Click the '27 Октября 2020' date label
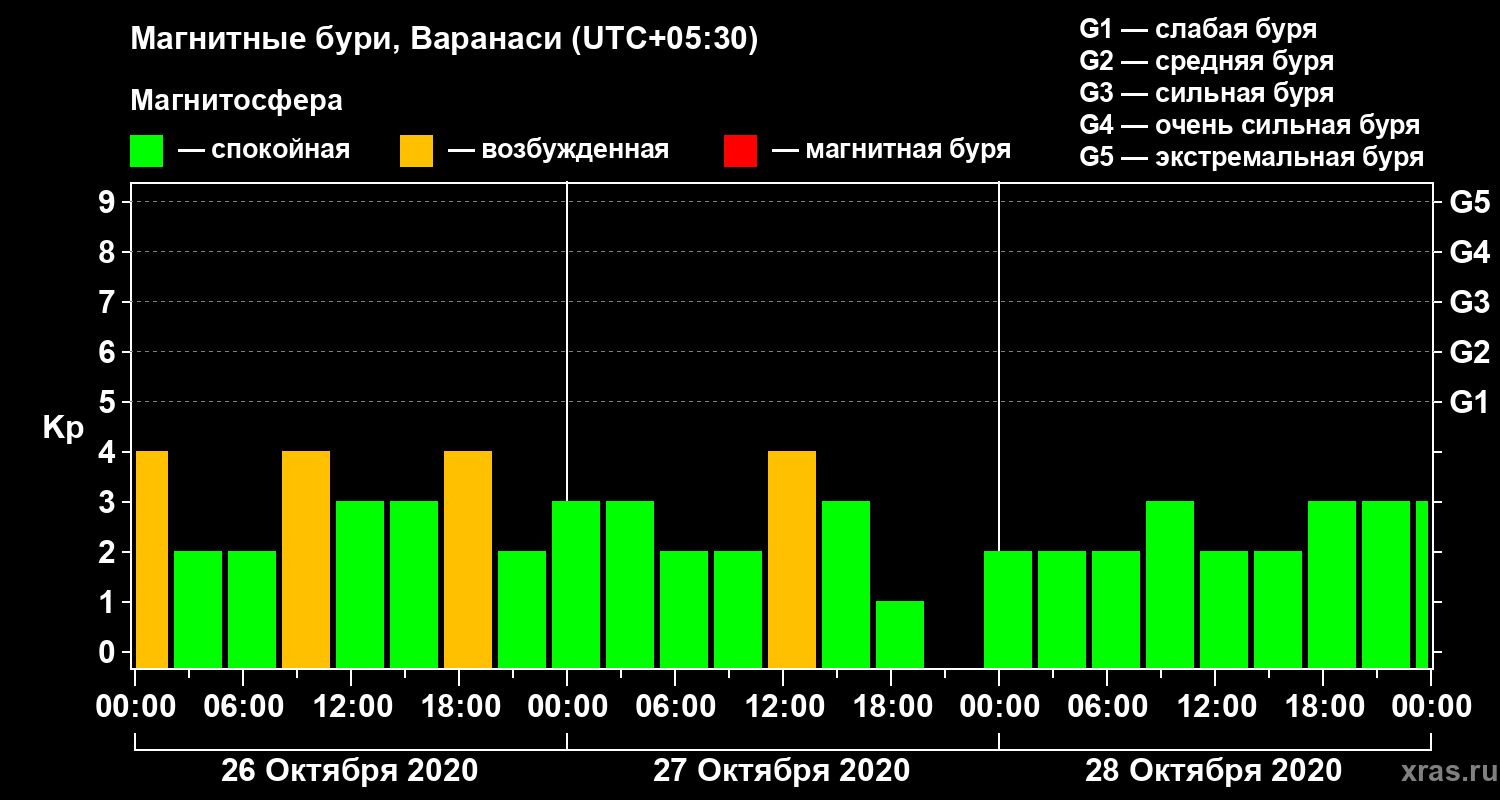Screen dimensions: 1500x800 [x=782, y=771]
